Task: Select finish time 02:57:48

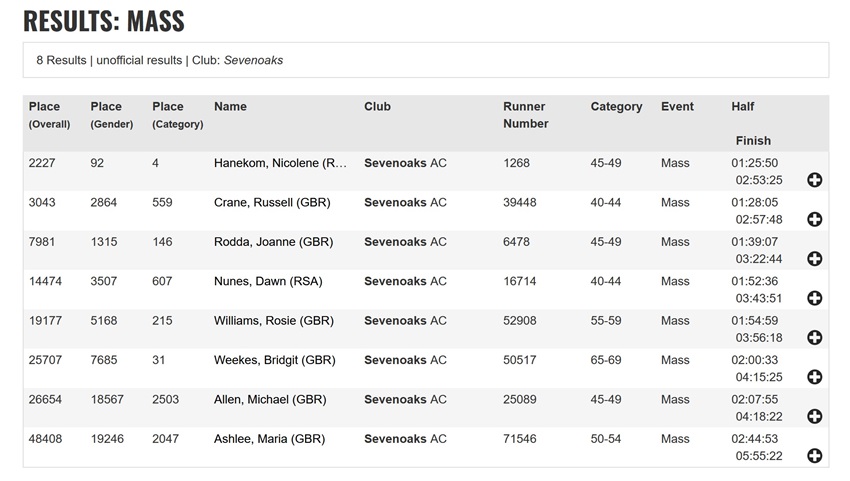Action: click(x=759, y=220)
